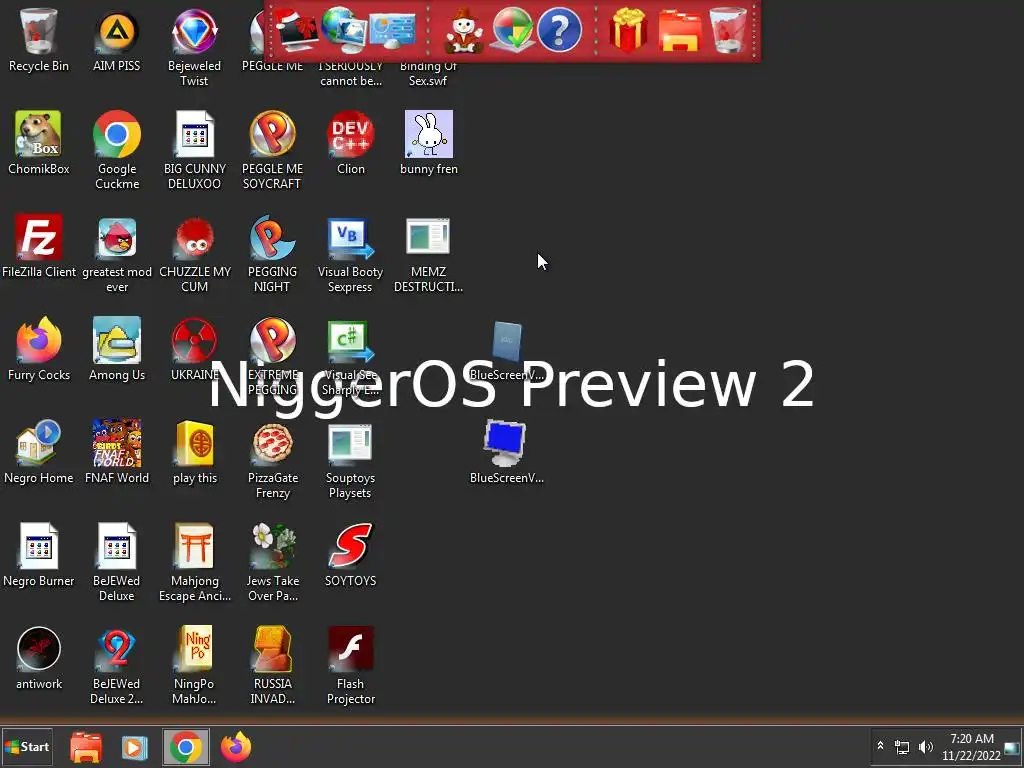The image size is (1024, 768).
Task: Open the orange folder icon in the top dock
Action: tap(680, 30)
